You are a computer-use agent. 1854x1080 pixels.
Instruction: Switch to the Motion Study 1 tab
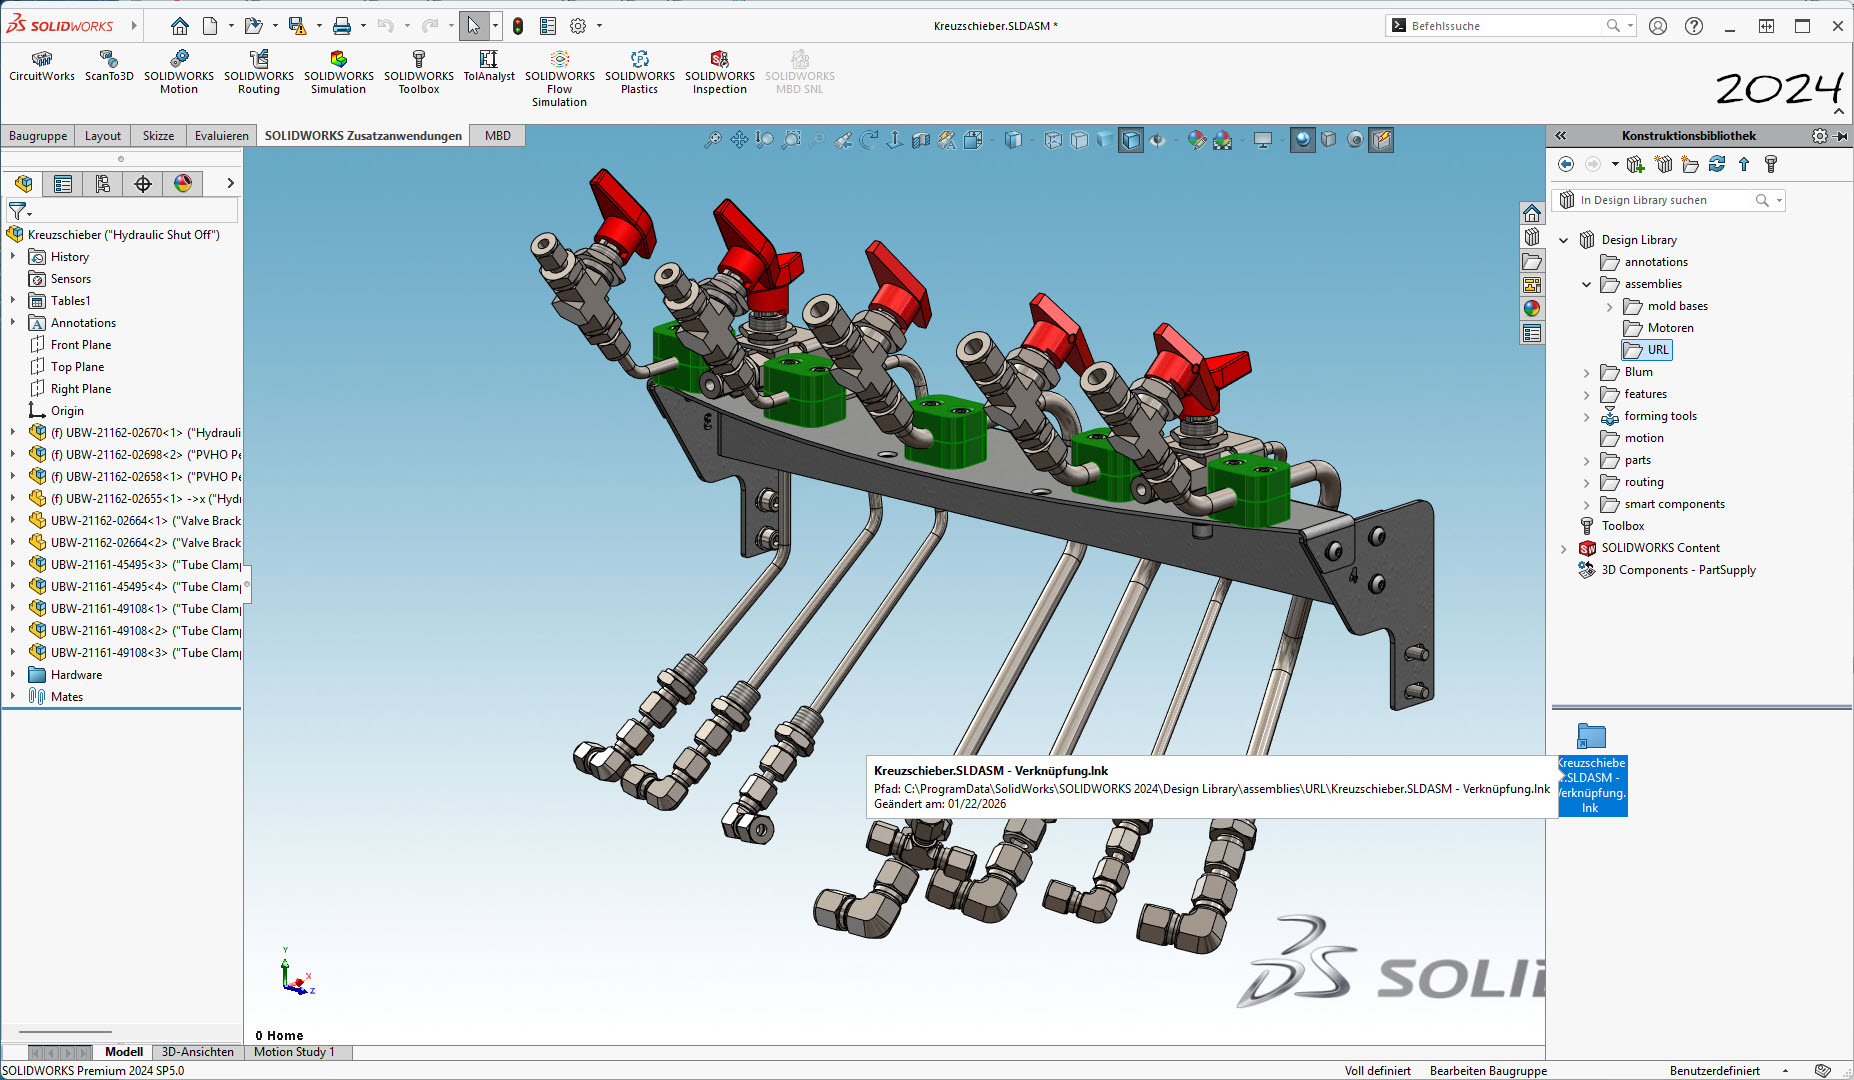(x=294, y=1052)
